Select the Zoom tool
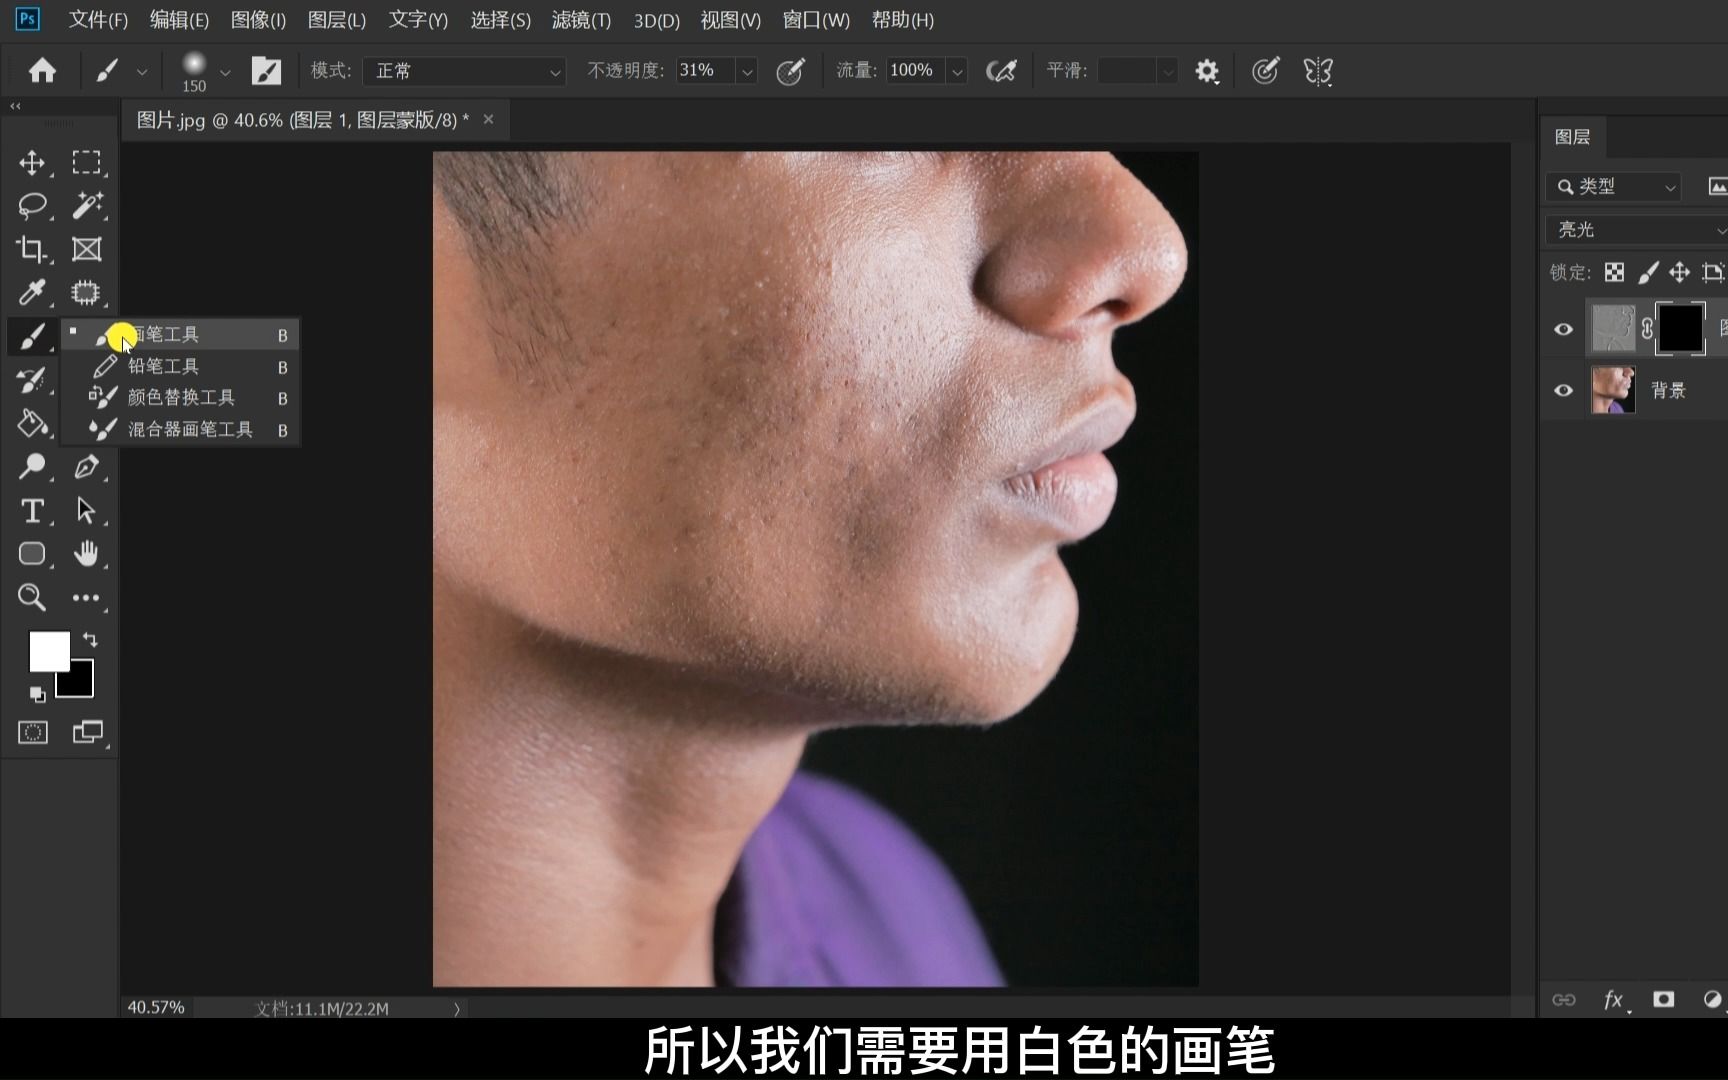Image resolution: width=1728 pixels, height=1080 pixels. [33, 597]
